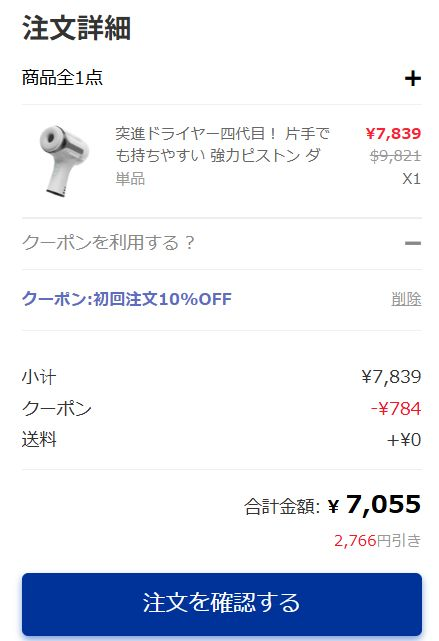The width and height of the screenshot is (439, 641).
Task: Select the applied 初回注文10%OFF coupon label
Action: [127, 299]
